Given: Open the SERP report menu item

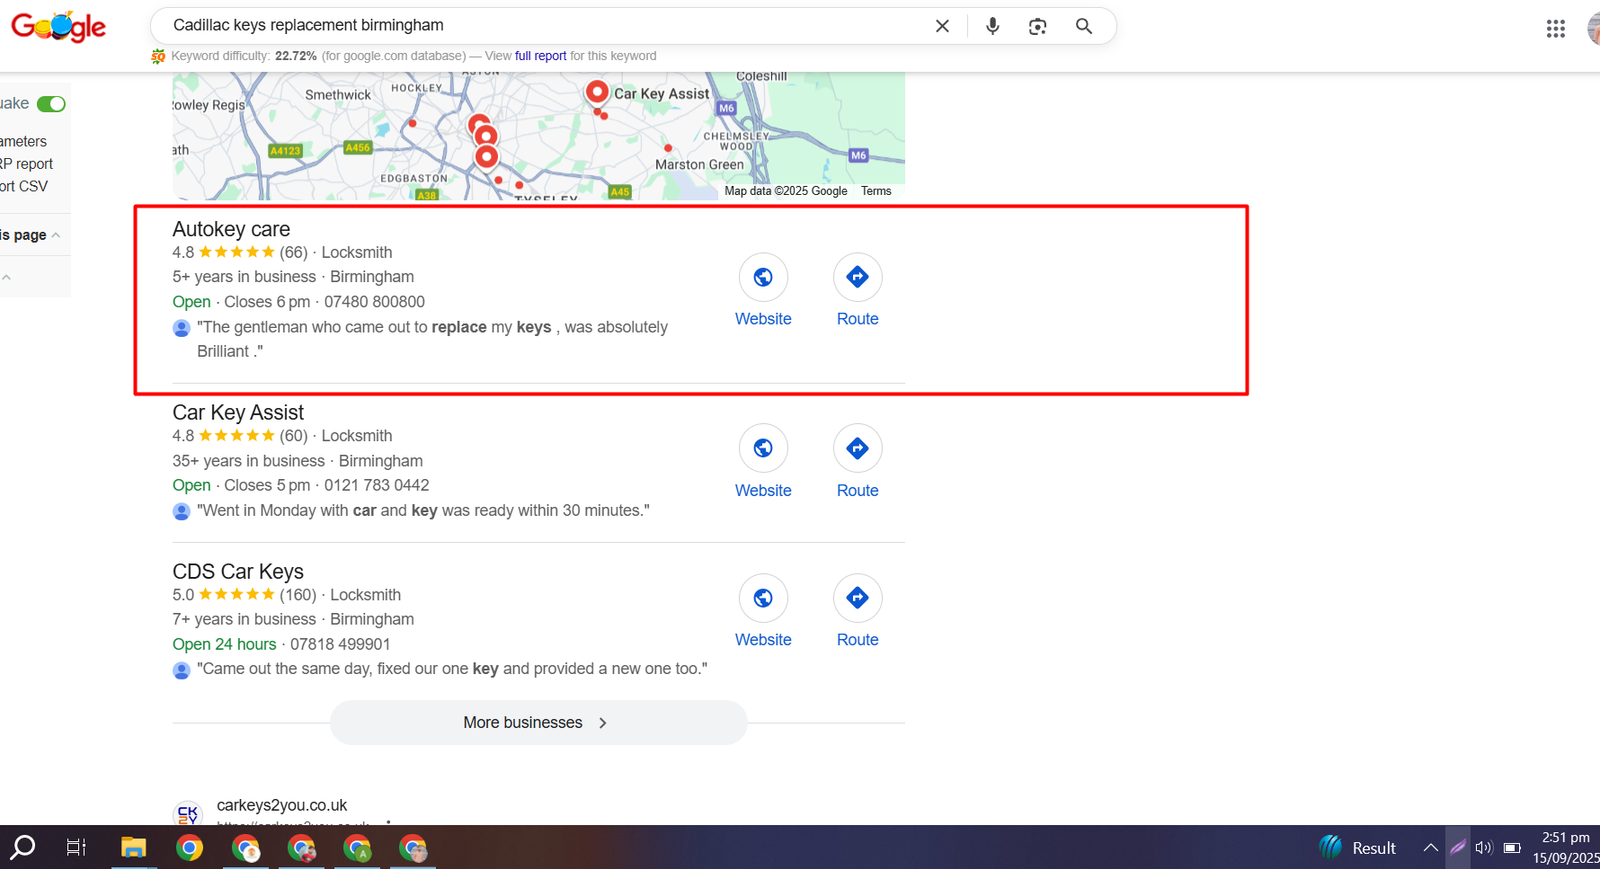Looking at the screenshot, I should (28, 164).
